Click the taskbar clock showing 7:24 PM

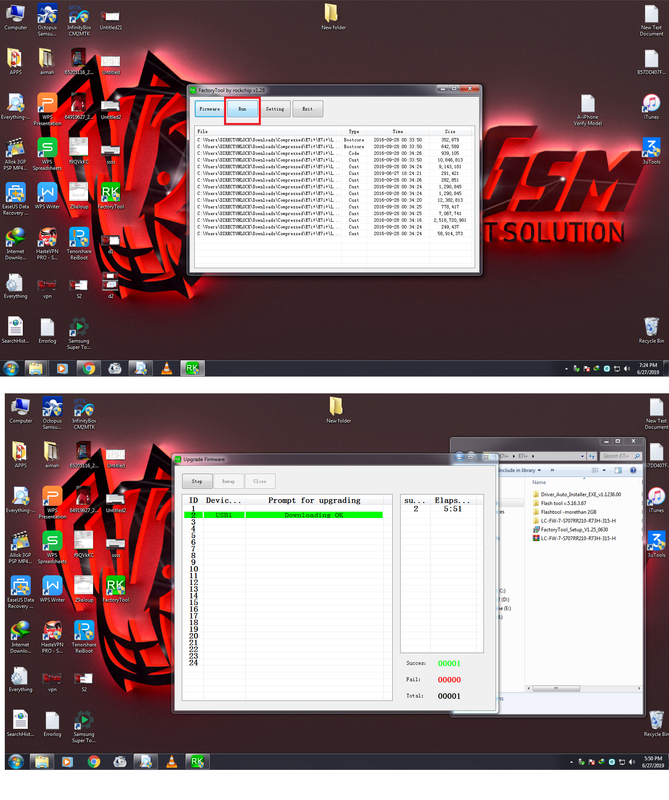tap(648, 368)
